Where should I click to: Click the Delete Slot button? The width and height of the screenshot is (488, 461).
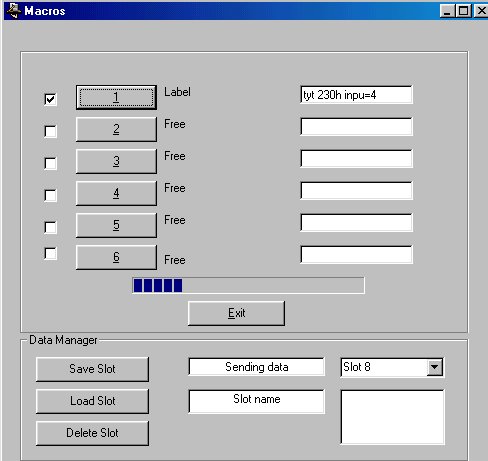click(x=92, y=433)
